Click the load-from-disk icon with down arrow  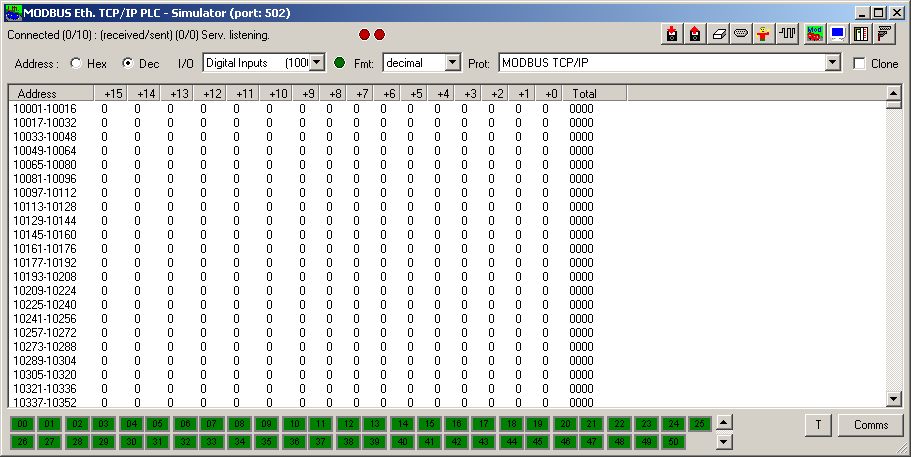[x=673, y=34]
